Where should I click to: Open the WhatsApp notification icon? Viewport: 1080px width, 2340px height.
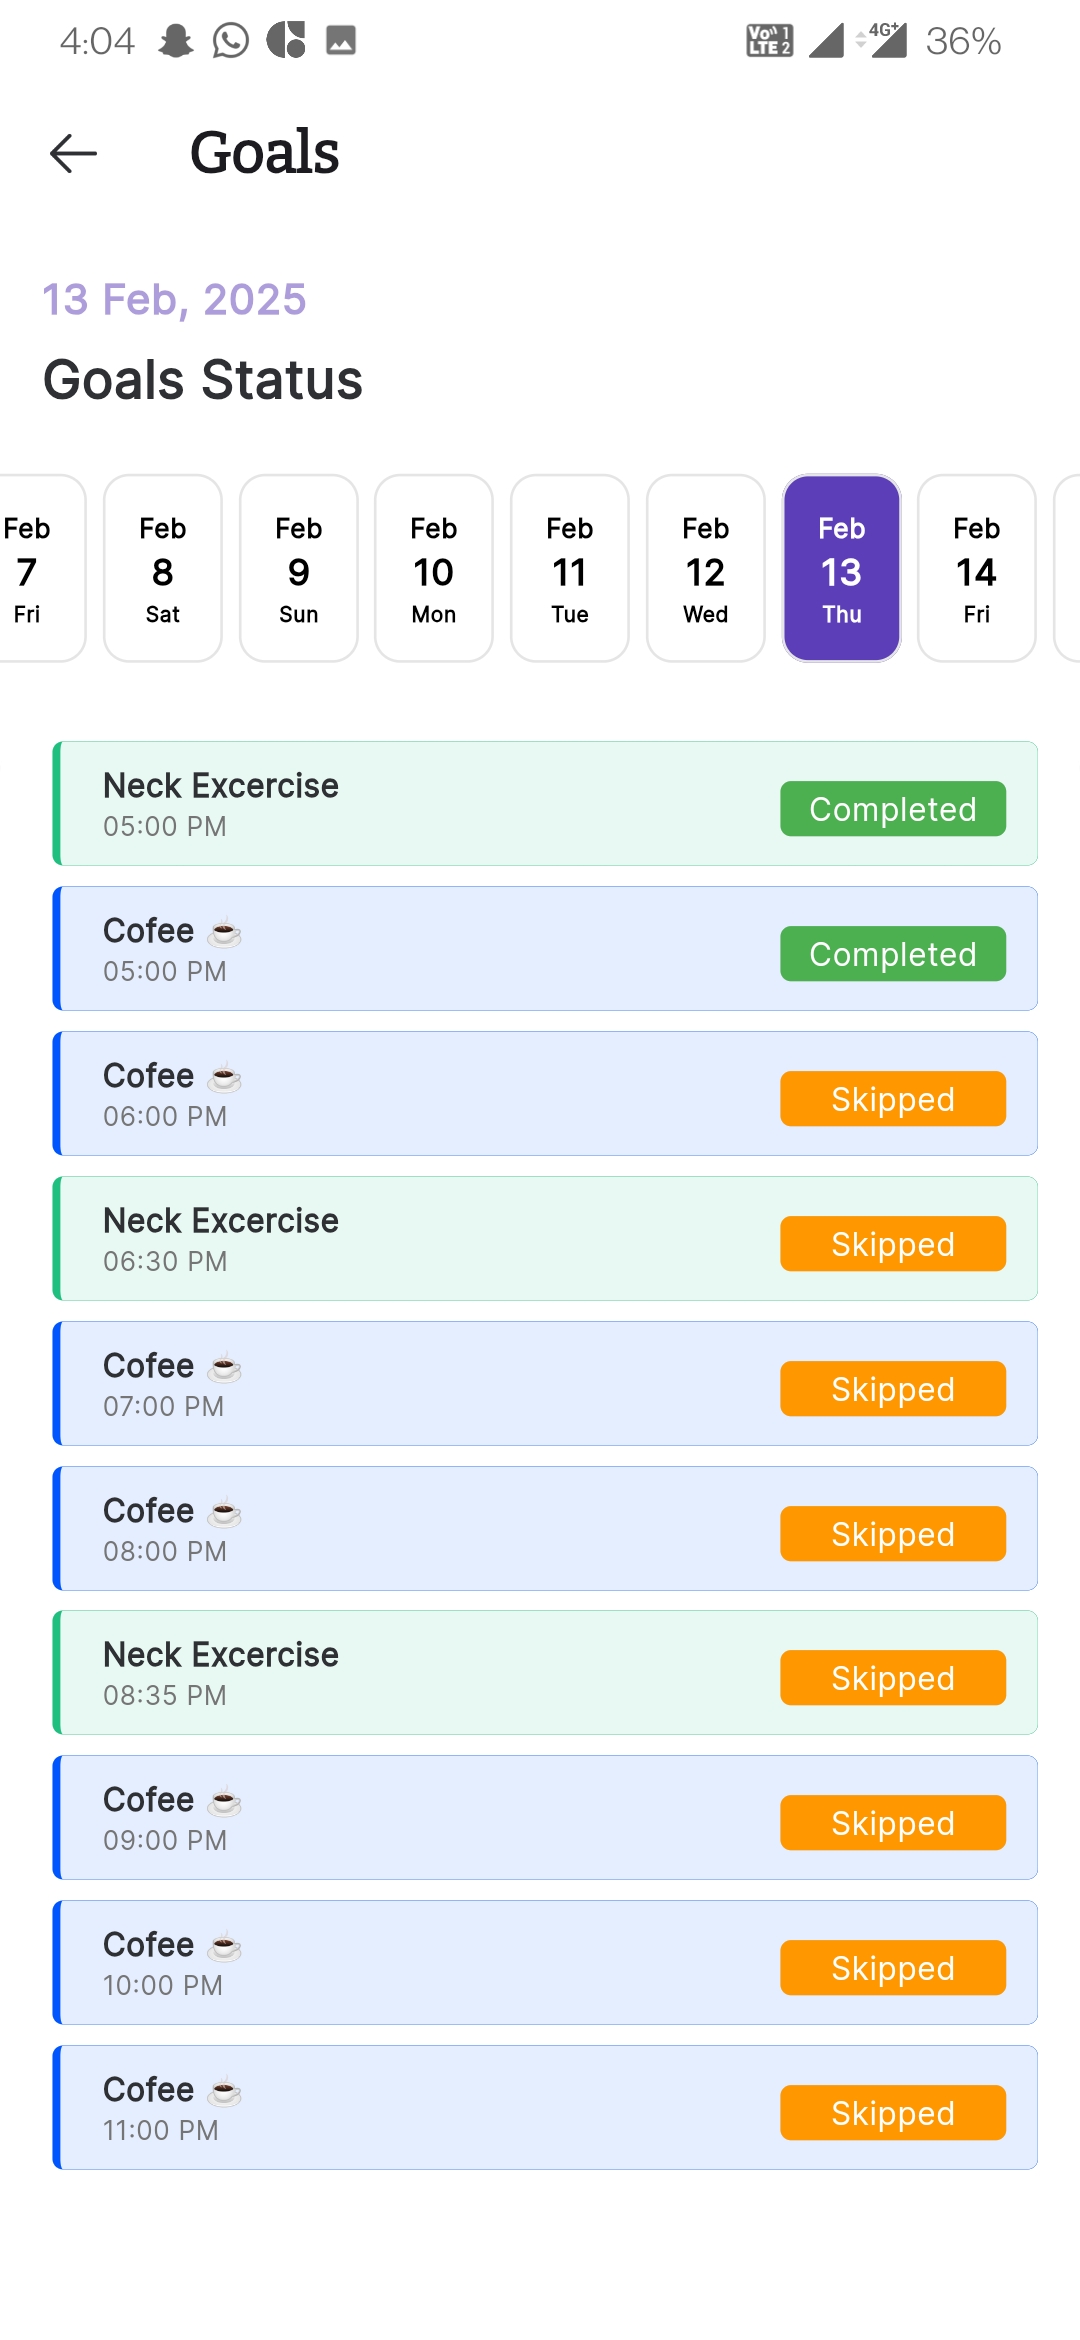[x=231, y=41]
